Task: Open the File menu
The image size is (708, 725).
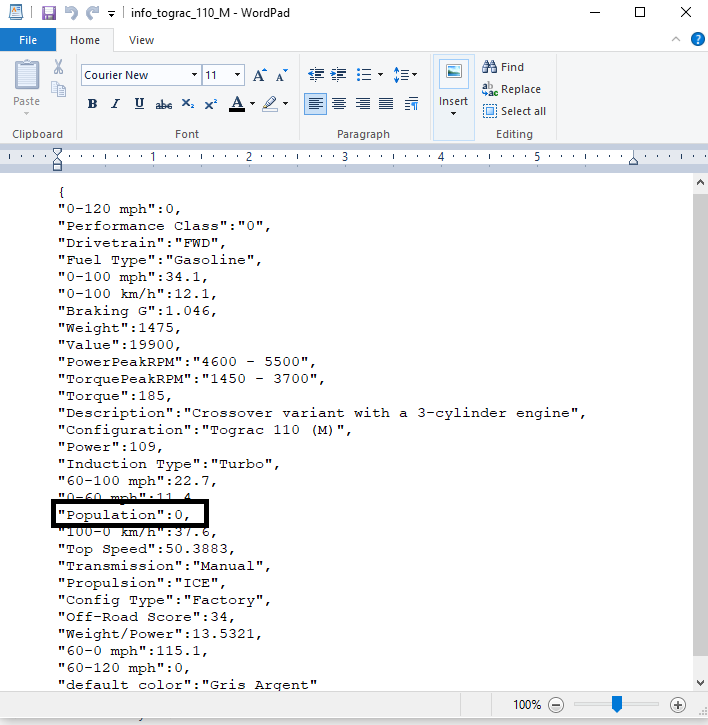Action: [x=28, y=40]
